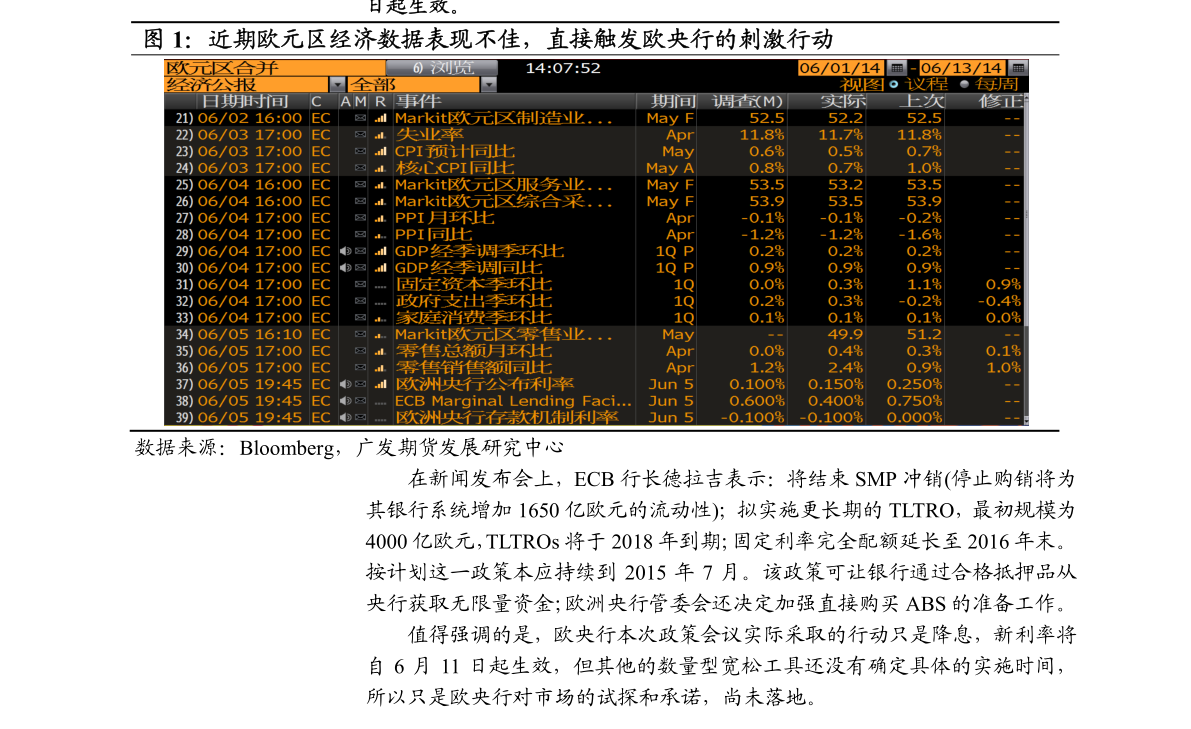Screen dimensions: 1191x729
Task: Sort by the 事件 column header
Action: coord(418,102)
